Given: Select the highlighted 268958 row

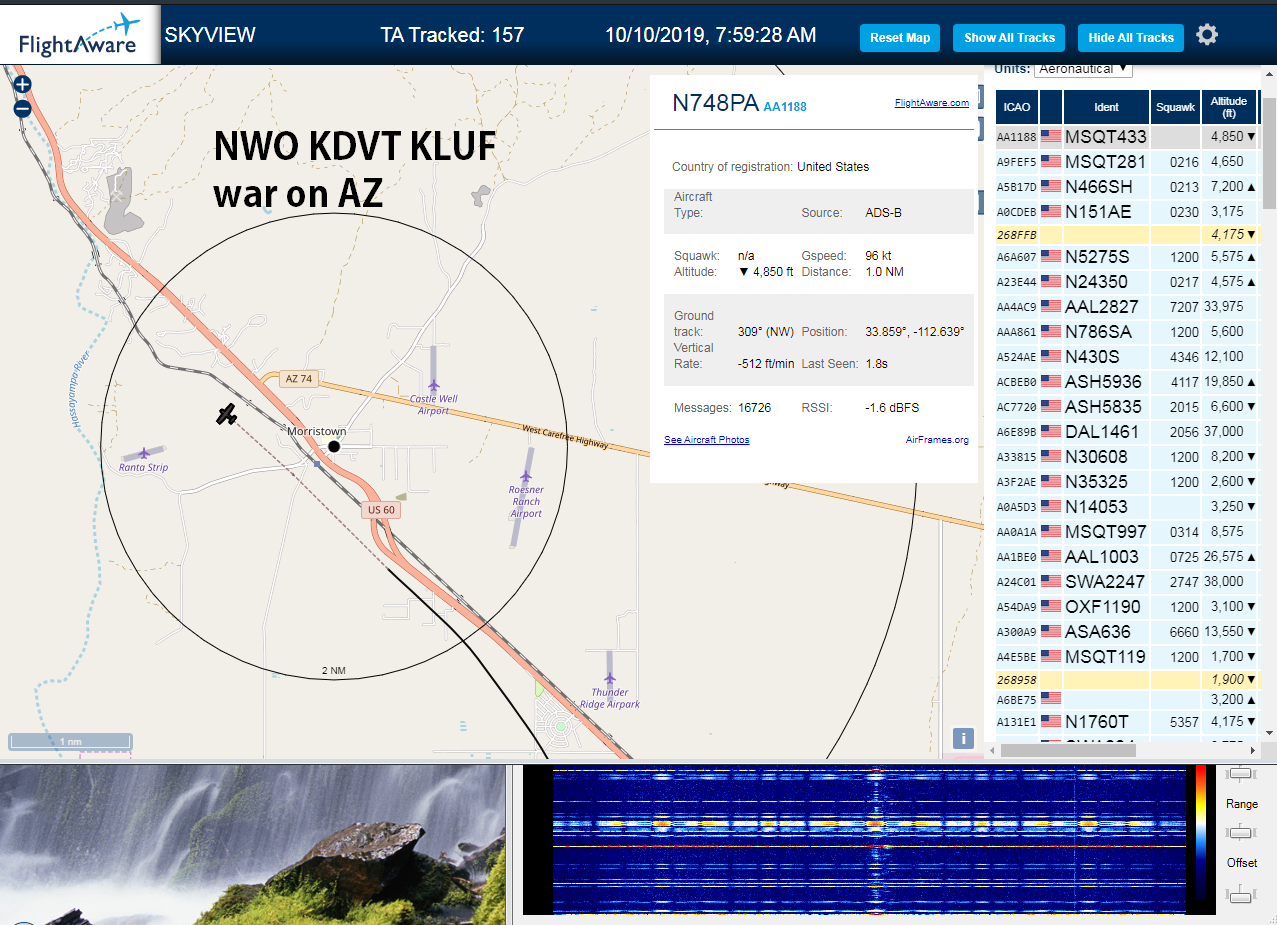Looking at the screenshot, I should (1127, 679).
